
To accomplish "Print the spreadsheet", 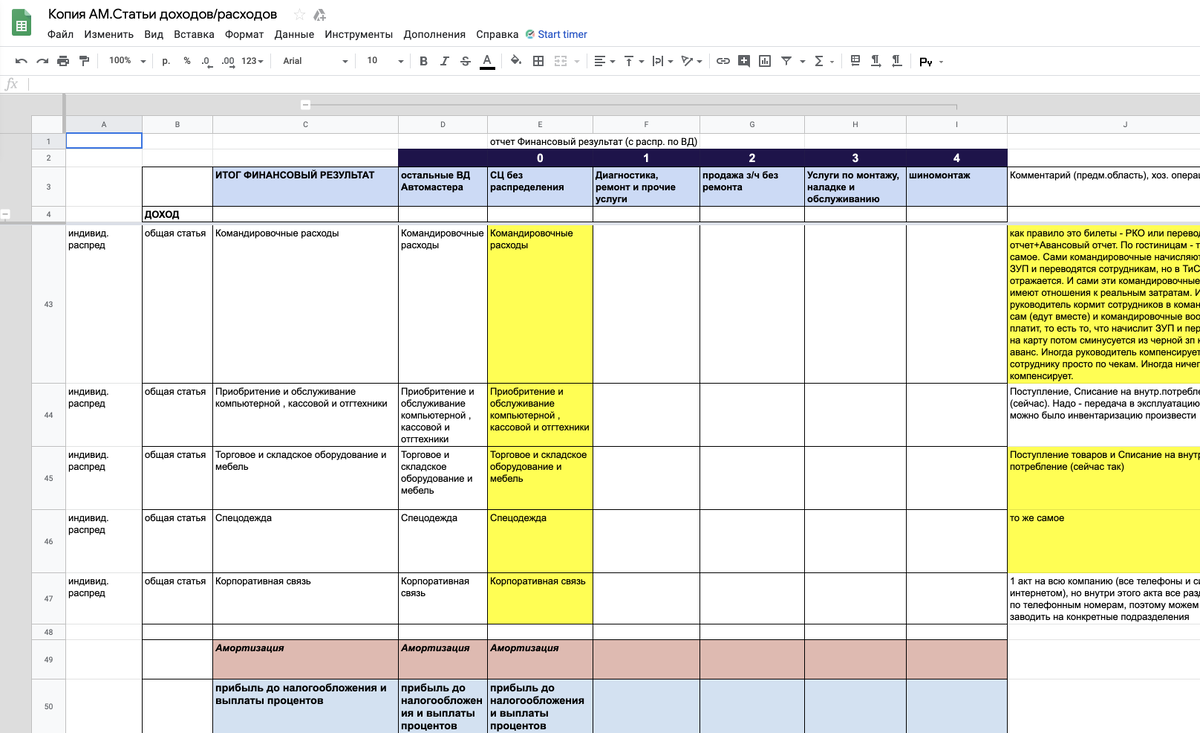I will (x=63, y=61).
